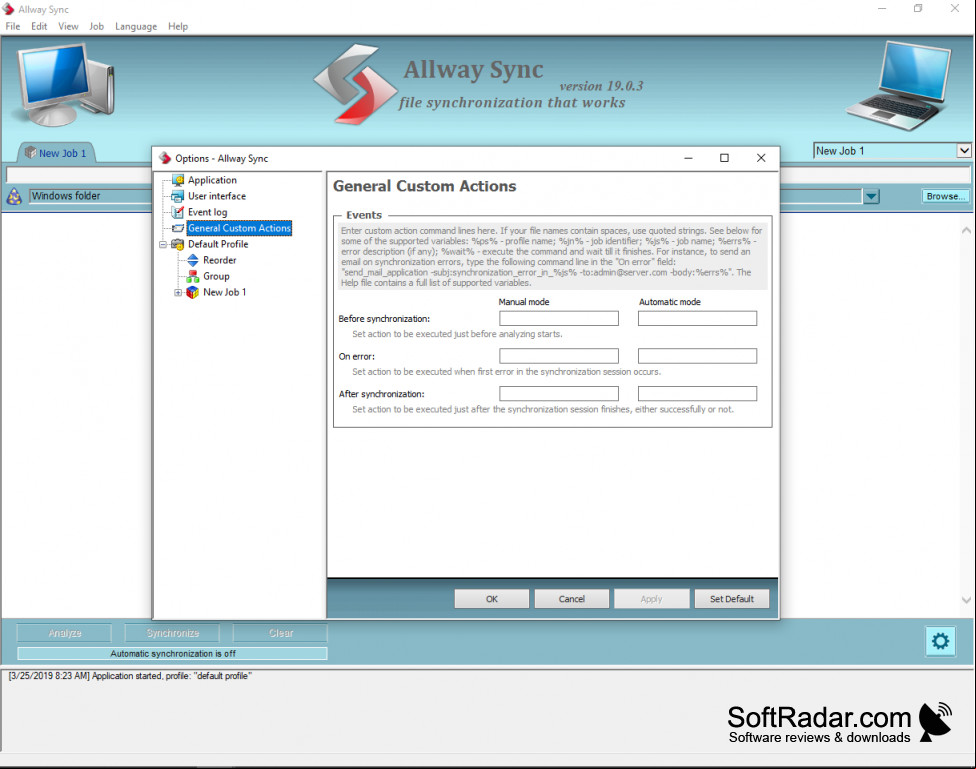This screenshot has width=976, height=769.
Task: Open the Windows folder type dropdown
Action: tap(90, 196)
